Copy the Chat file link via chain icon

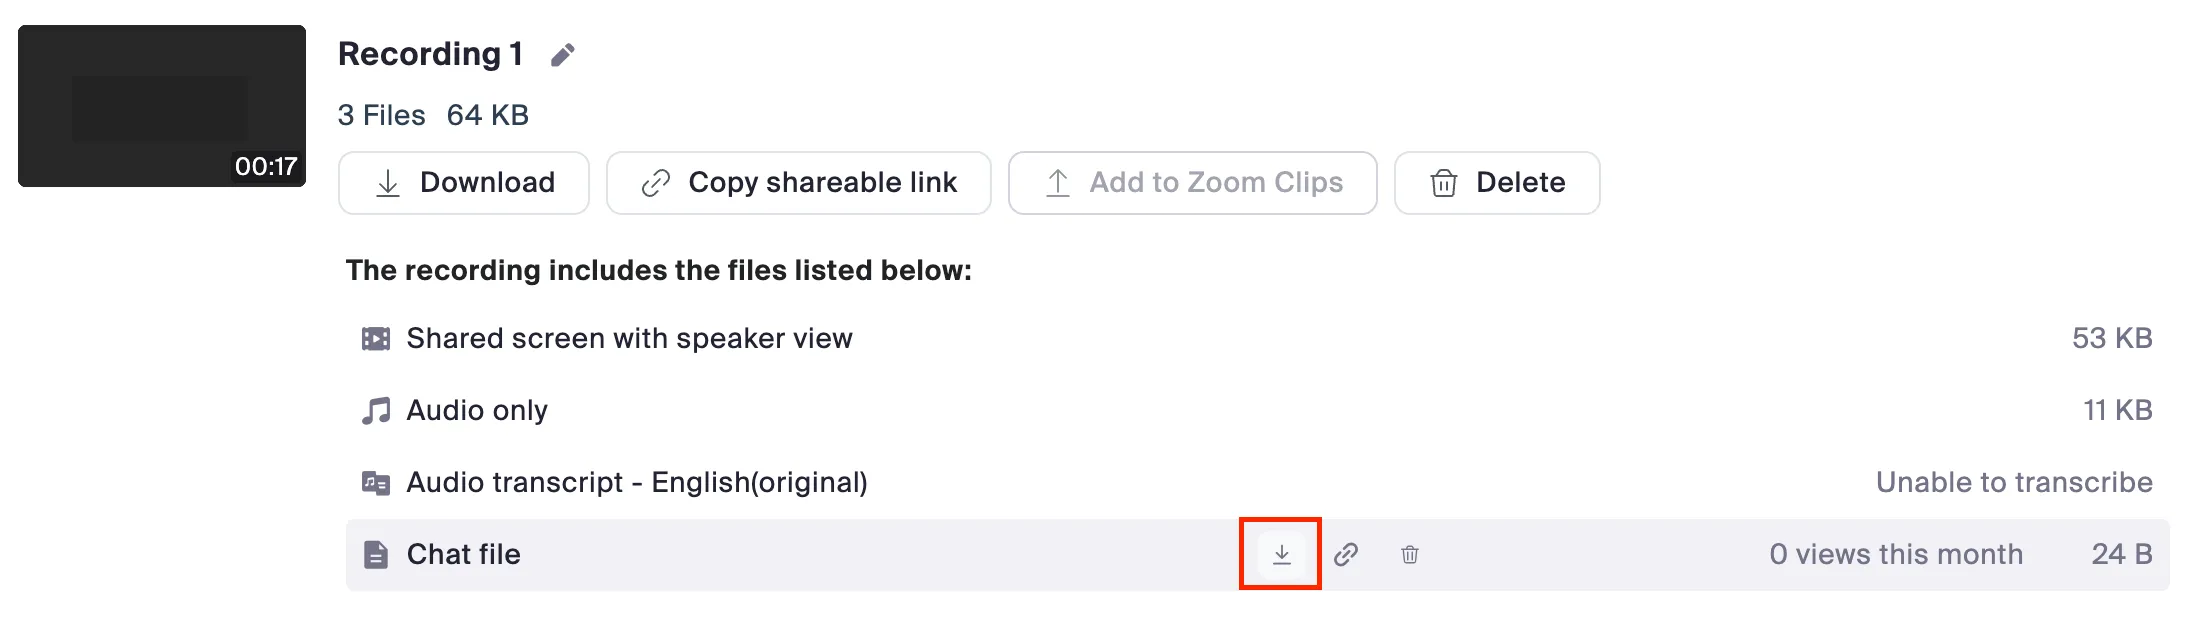point(1346,554)
